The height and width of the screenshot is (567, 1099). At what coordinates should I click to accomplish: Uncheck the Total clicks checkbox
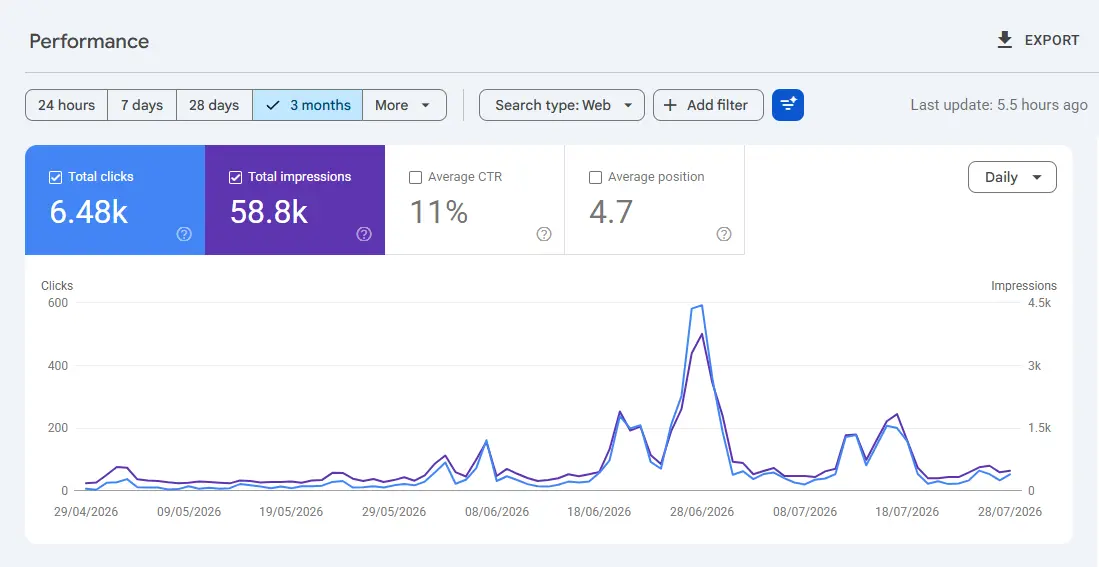click(x=55, y=177)
